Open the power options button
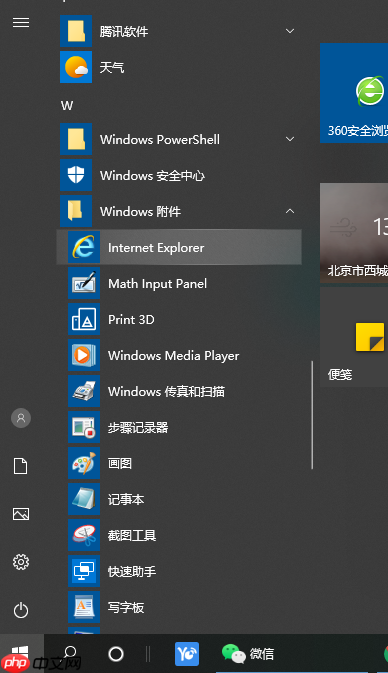 point(21,610)
